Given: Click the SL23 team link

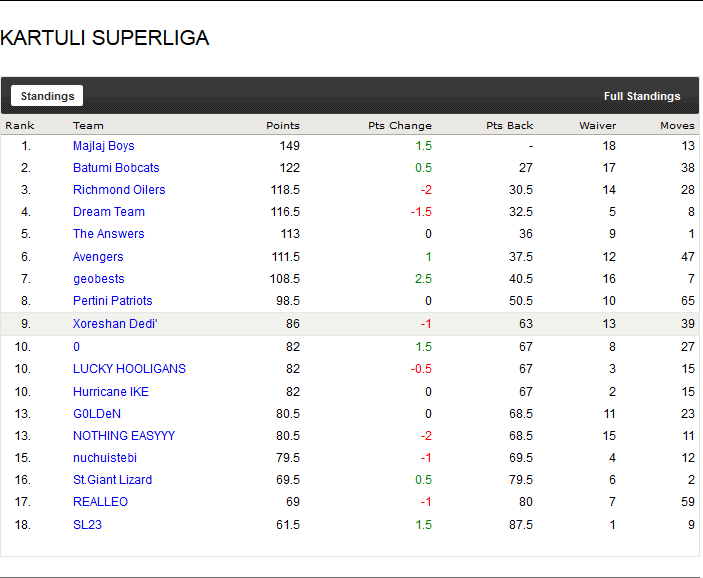Looking at the screenshot, I should 87,525.
